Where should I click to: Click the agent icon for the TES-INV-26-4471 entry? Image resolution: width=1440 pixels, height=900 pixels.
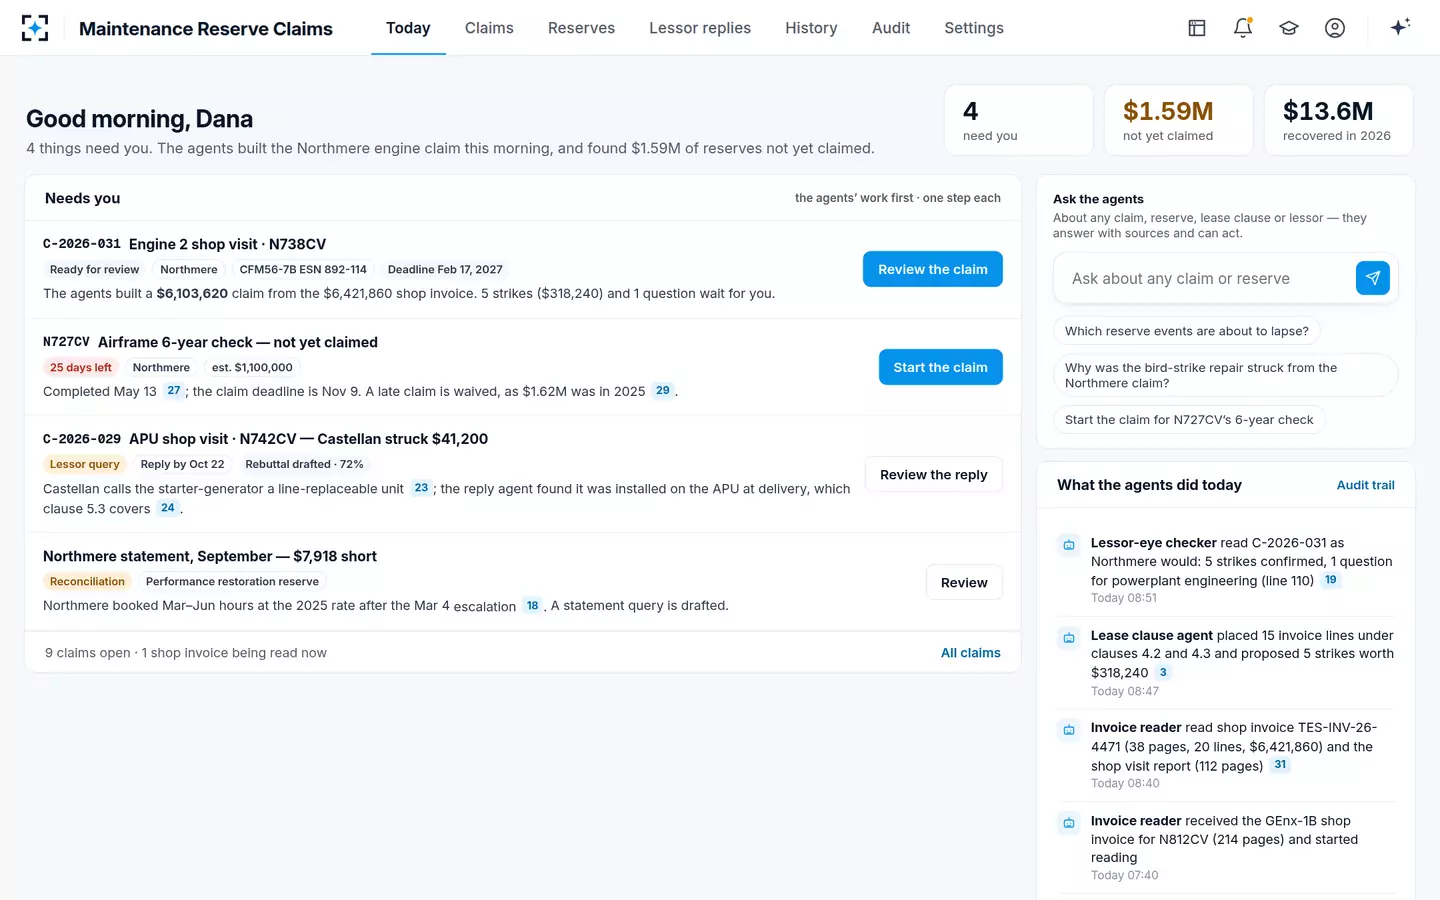coord(1069,729)
